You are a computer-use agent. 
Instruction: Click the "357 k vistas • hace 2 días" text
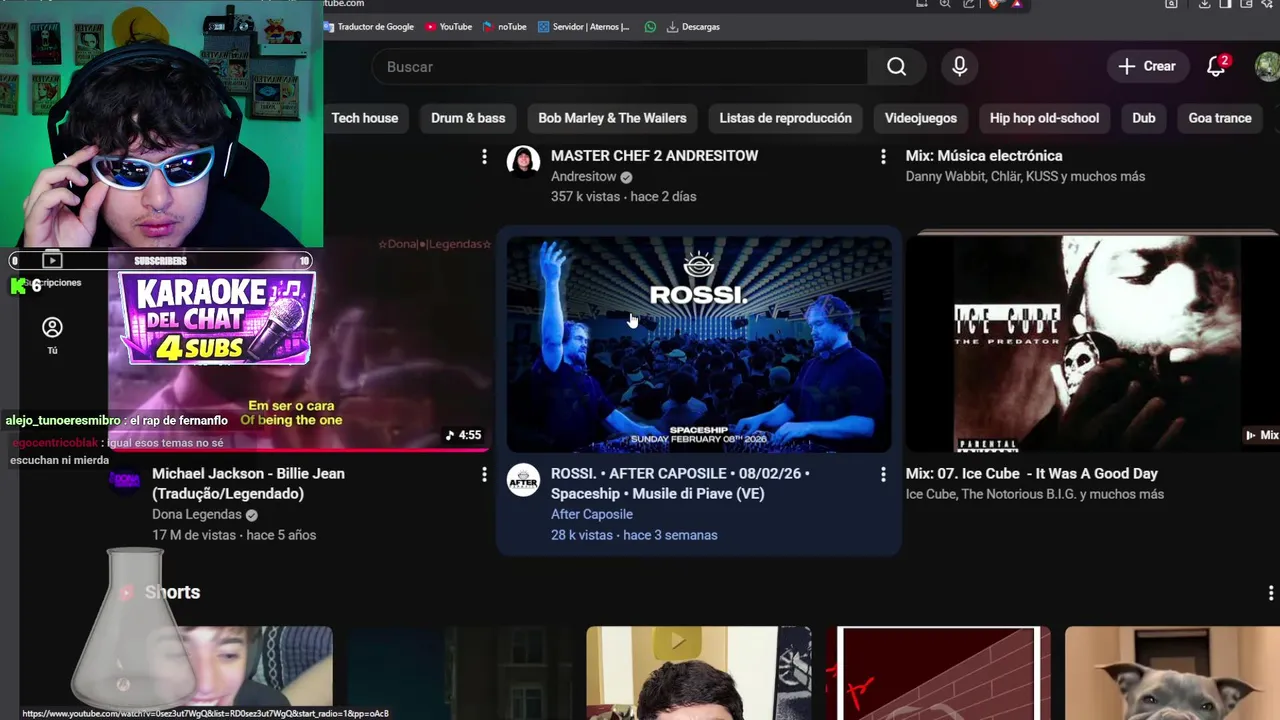[x=623, y=197]
